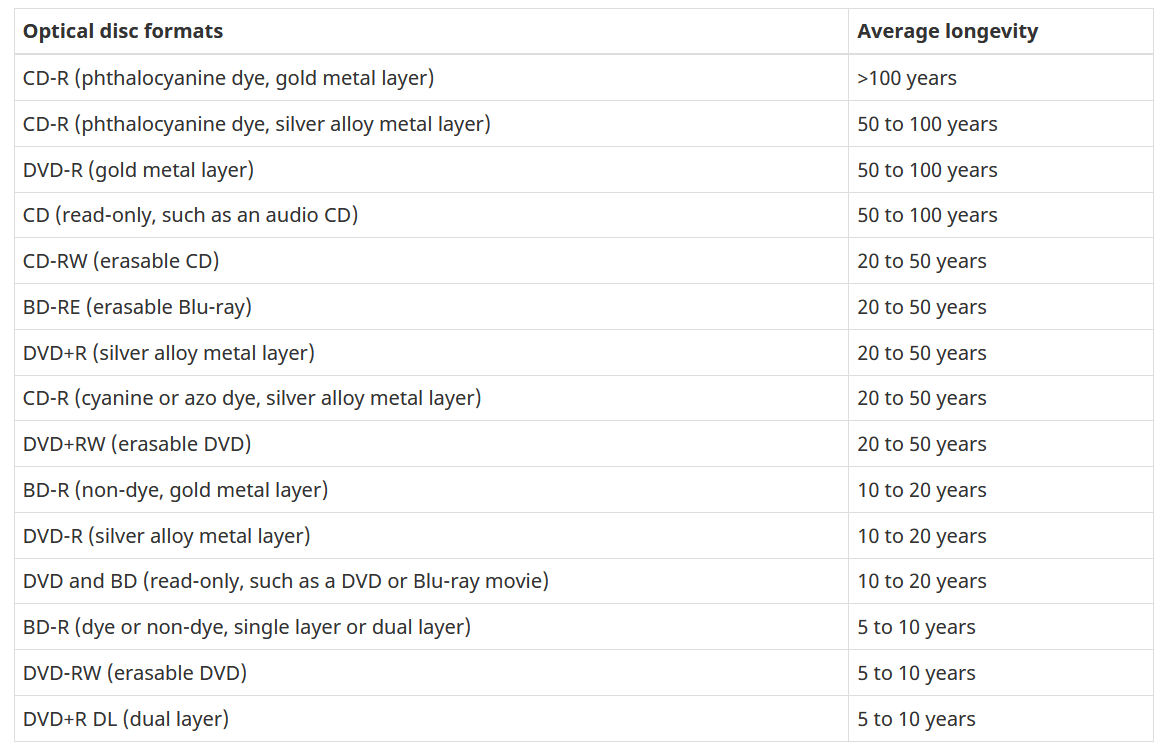Select CD-R cyanine or azo dye row
This screenshot has height=751, width=1163.
(252, 398)
